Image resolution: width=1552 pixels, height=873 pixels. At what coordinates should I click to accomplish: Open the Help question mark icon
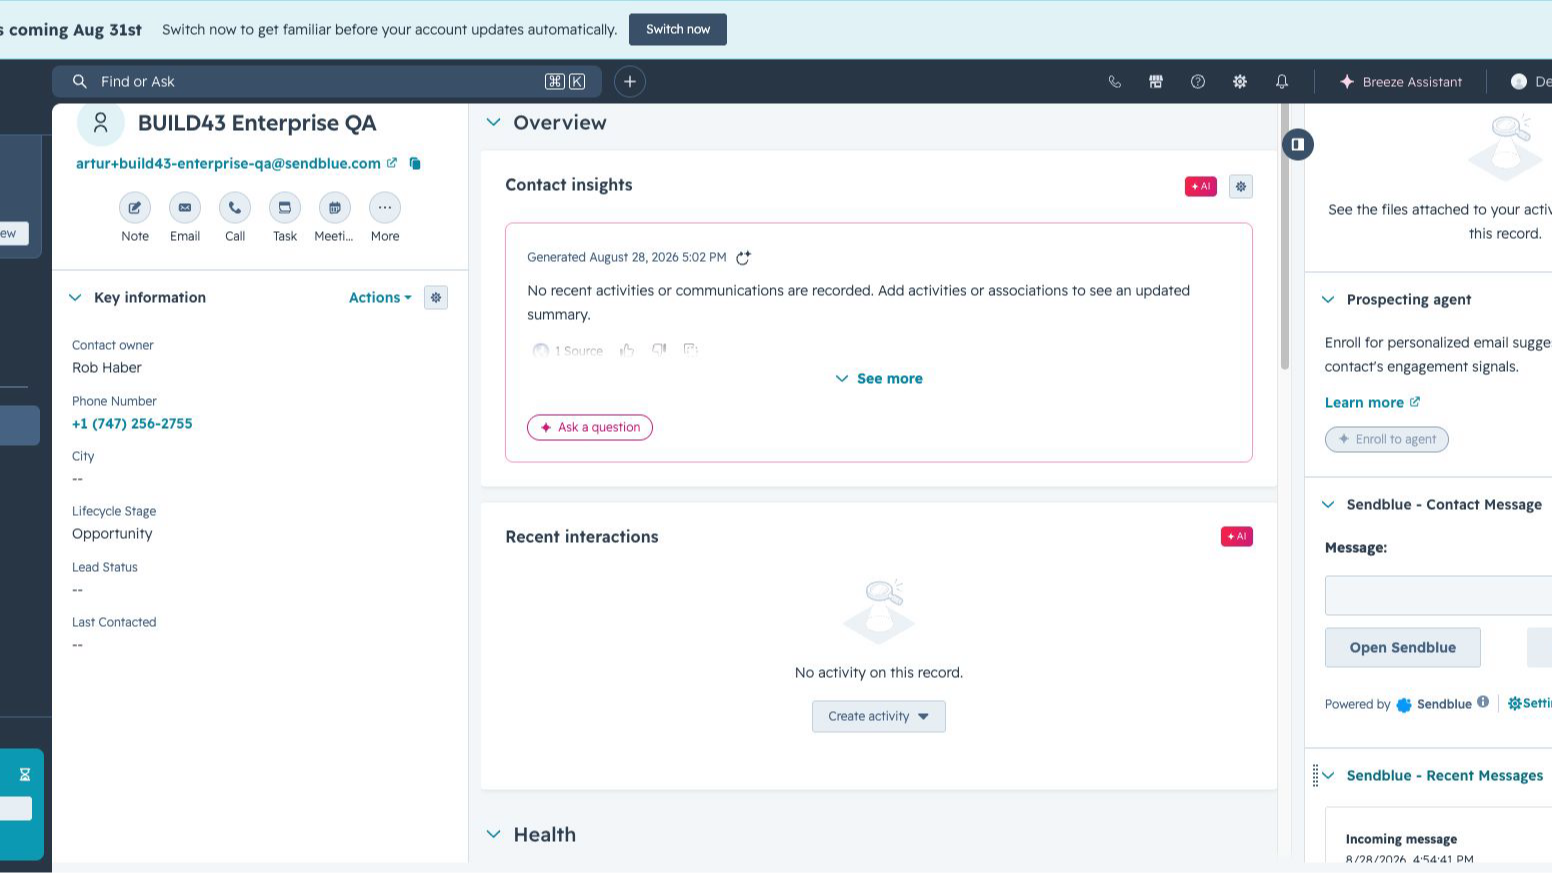(1198, 82)
